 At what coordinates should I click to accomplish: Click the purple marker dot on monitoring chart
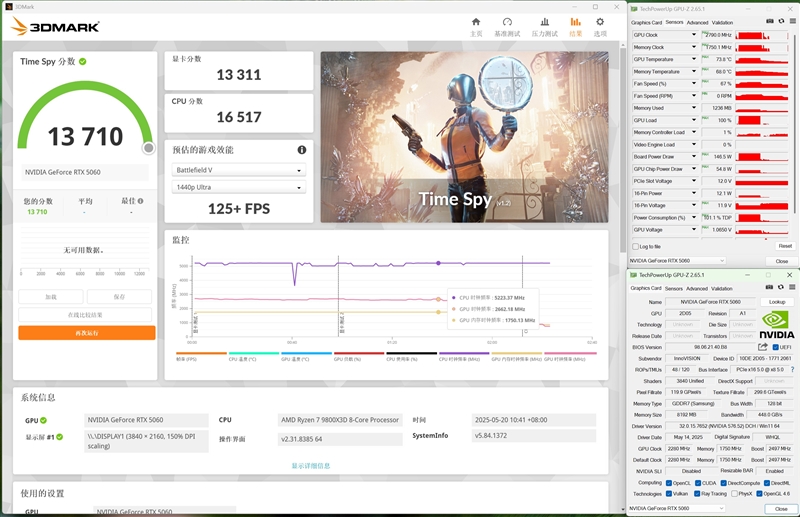pyautogui.click(x=438, y=263)
